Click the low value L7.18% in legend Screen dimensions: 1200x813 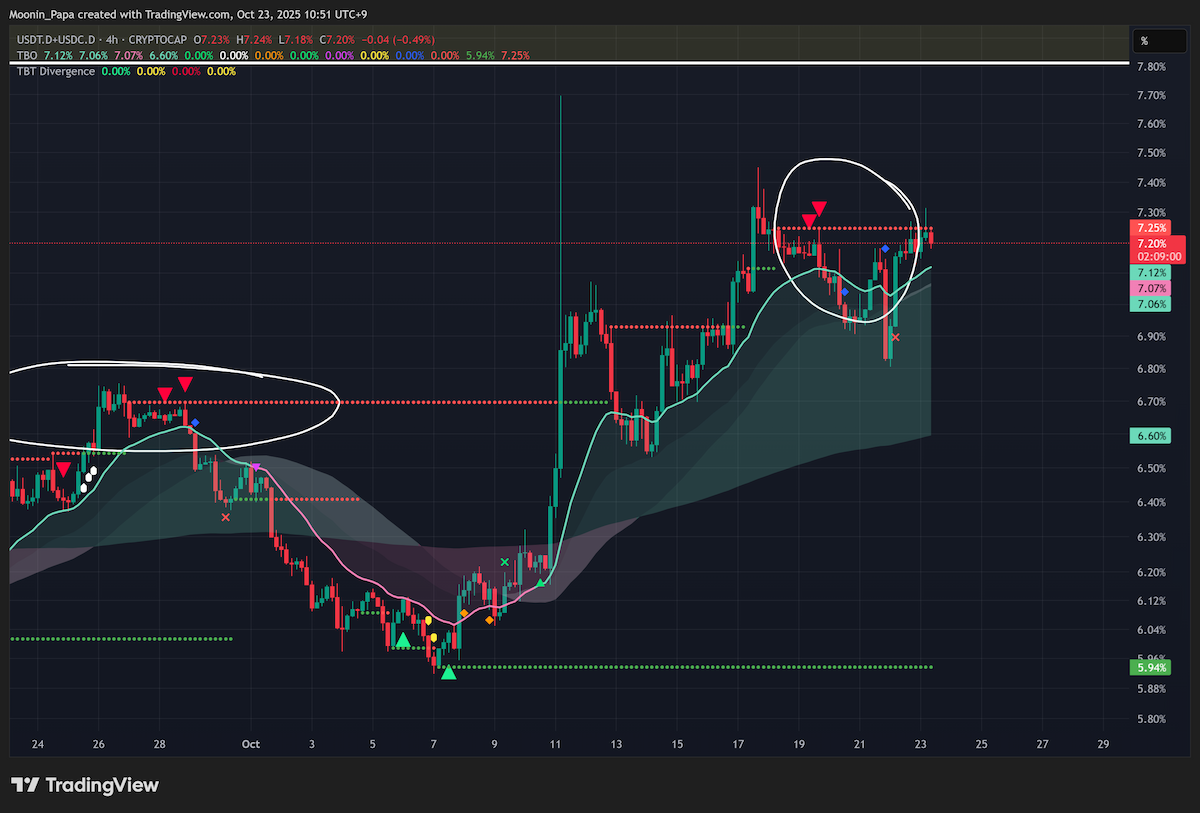[x=296, y=40]
